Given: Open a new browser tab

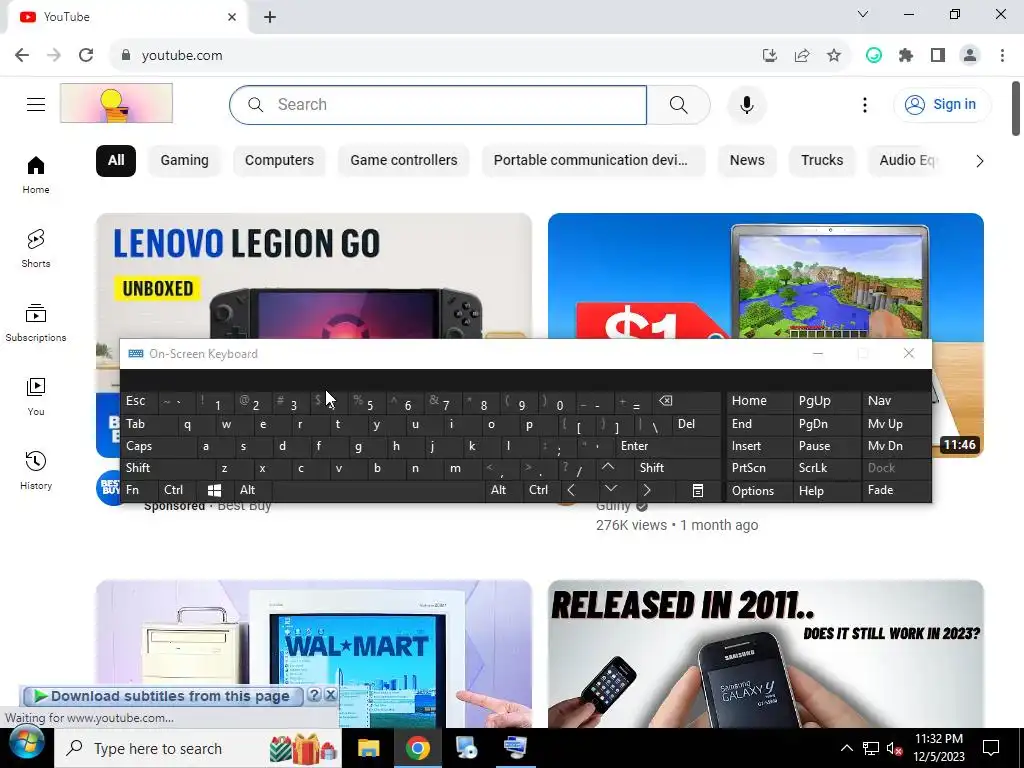Looking at the screenshot, I should 270,17.
